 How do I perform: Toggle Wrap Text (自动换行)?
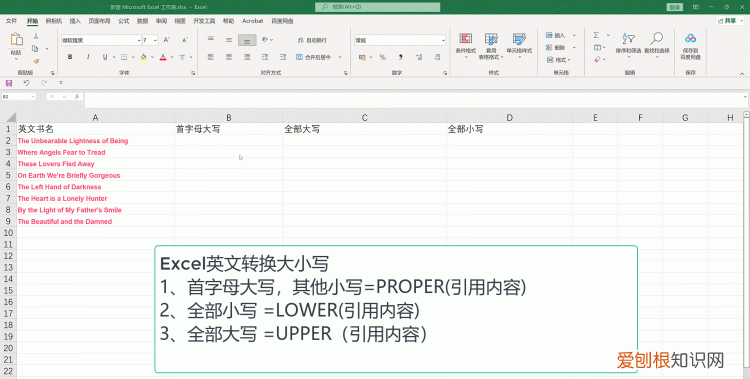[312, 40]
